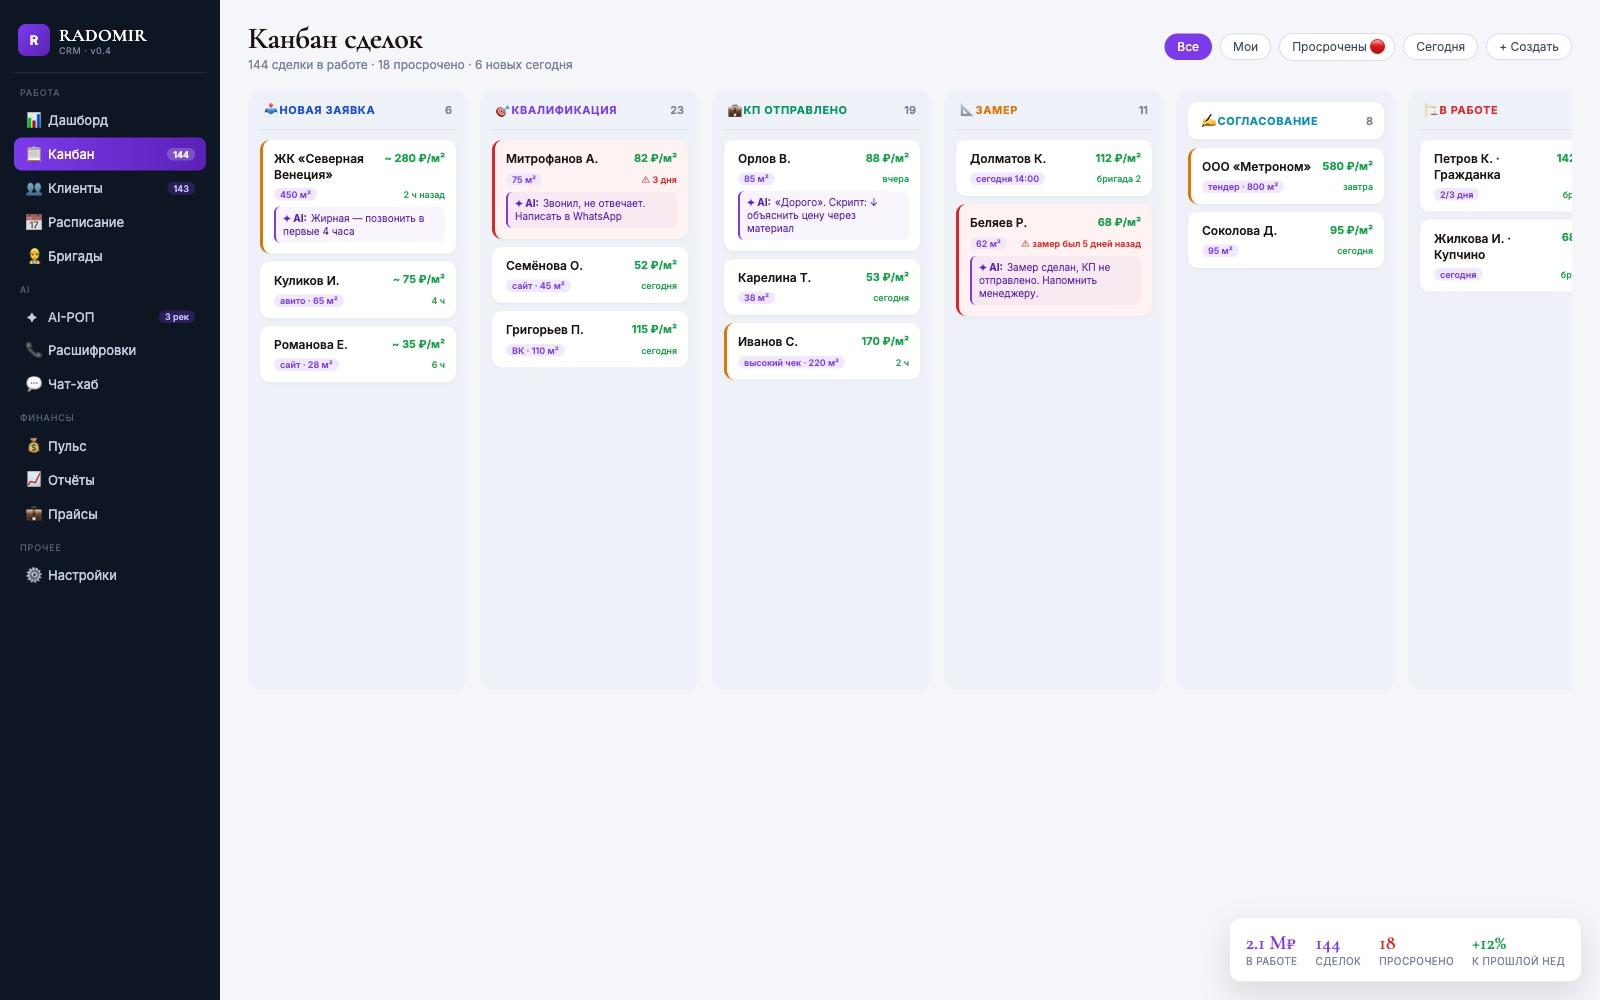
Task: Open the ООО «Метроном» deal card
Action: click(x=1286, y=176)
